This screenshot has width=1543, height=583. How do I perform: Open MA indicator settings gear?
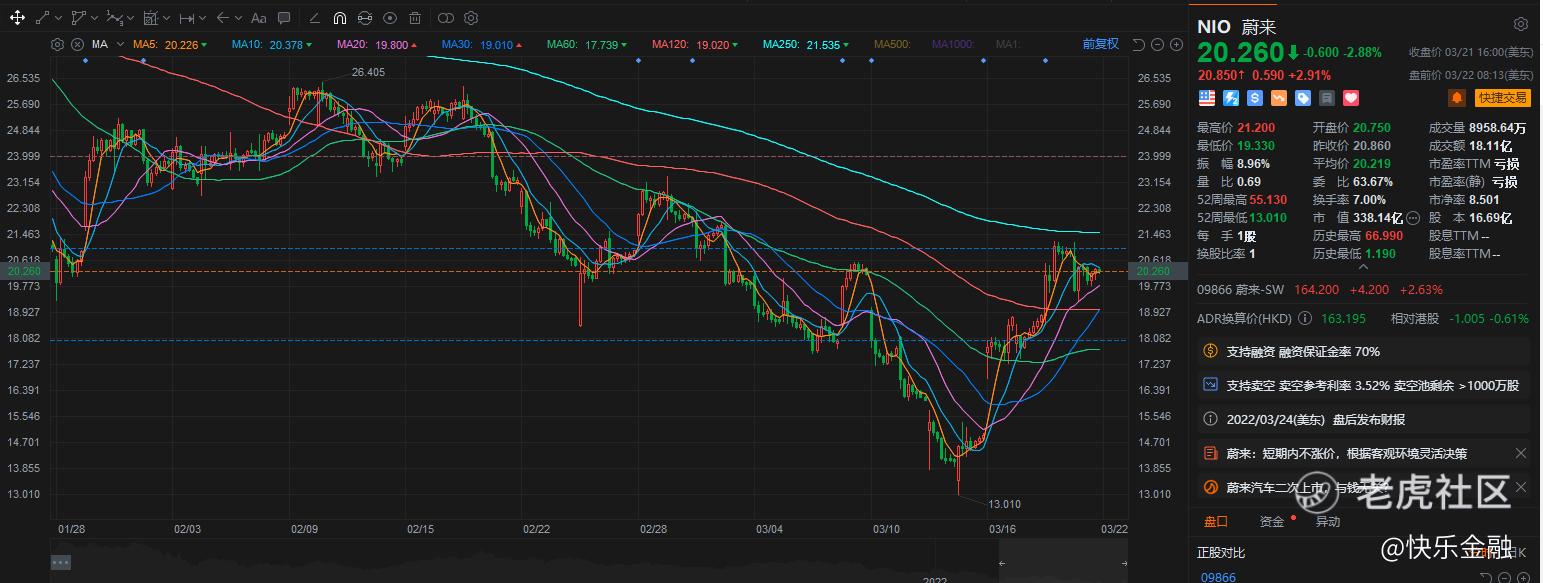click(57, 44)
